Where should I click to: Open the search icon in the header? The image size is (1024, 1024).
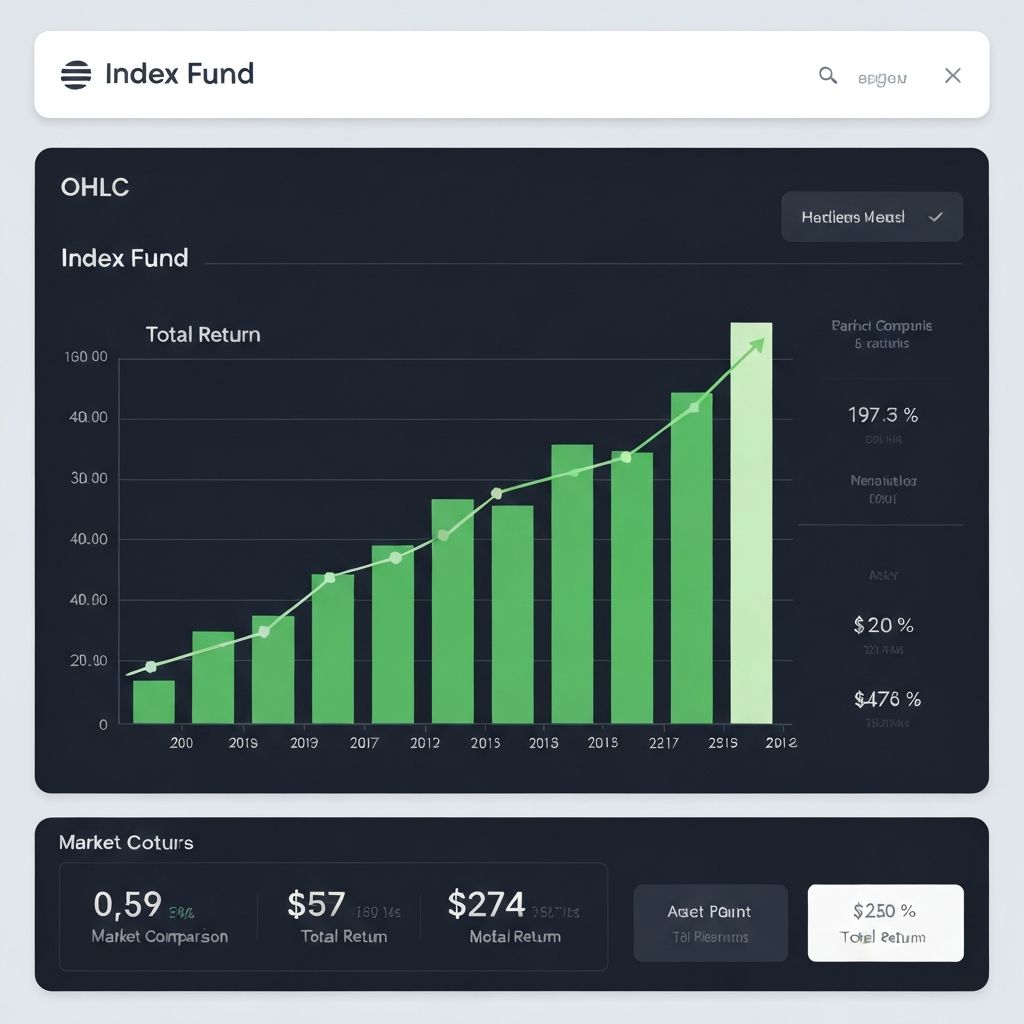point(827,75)
